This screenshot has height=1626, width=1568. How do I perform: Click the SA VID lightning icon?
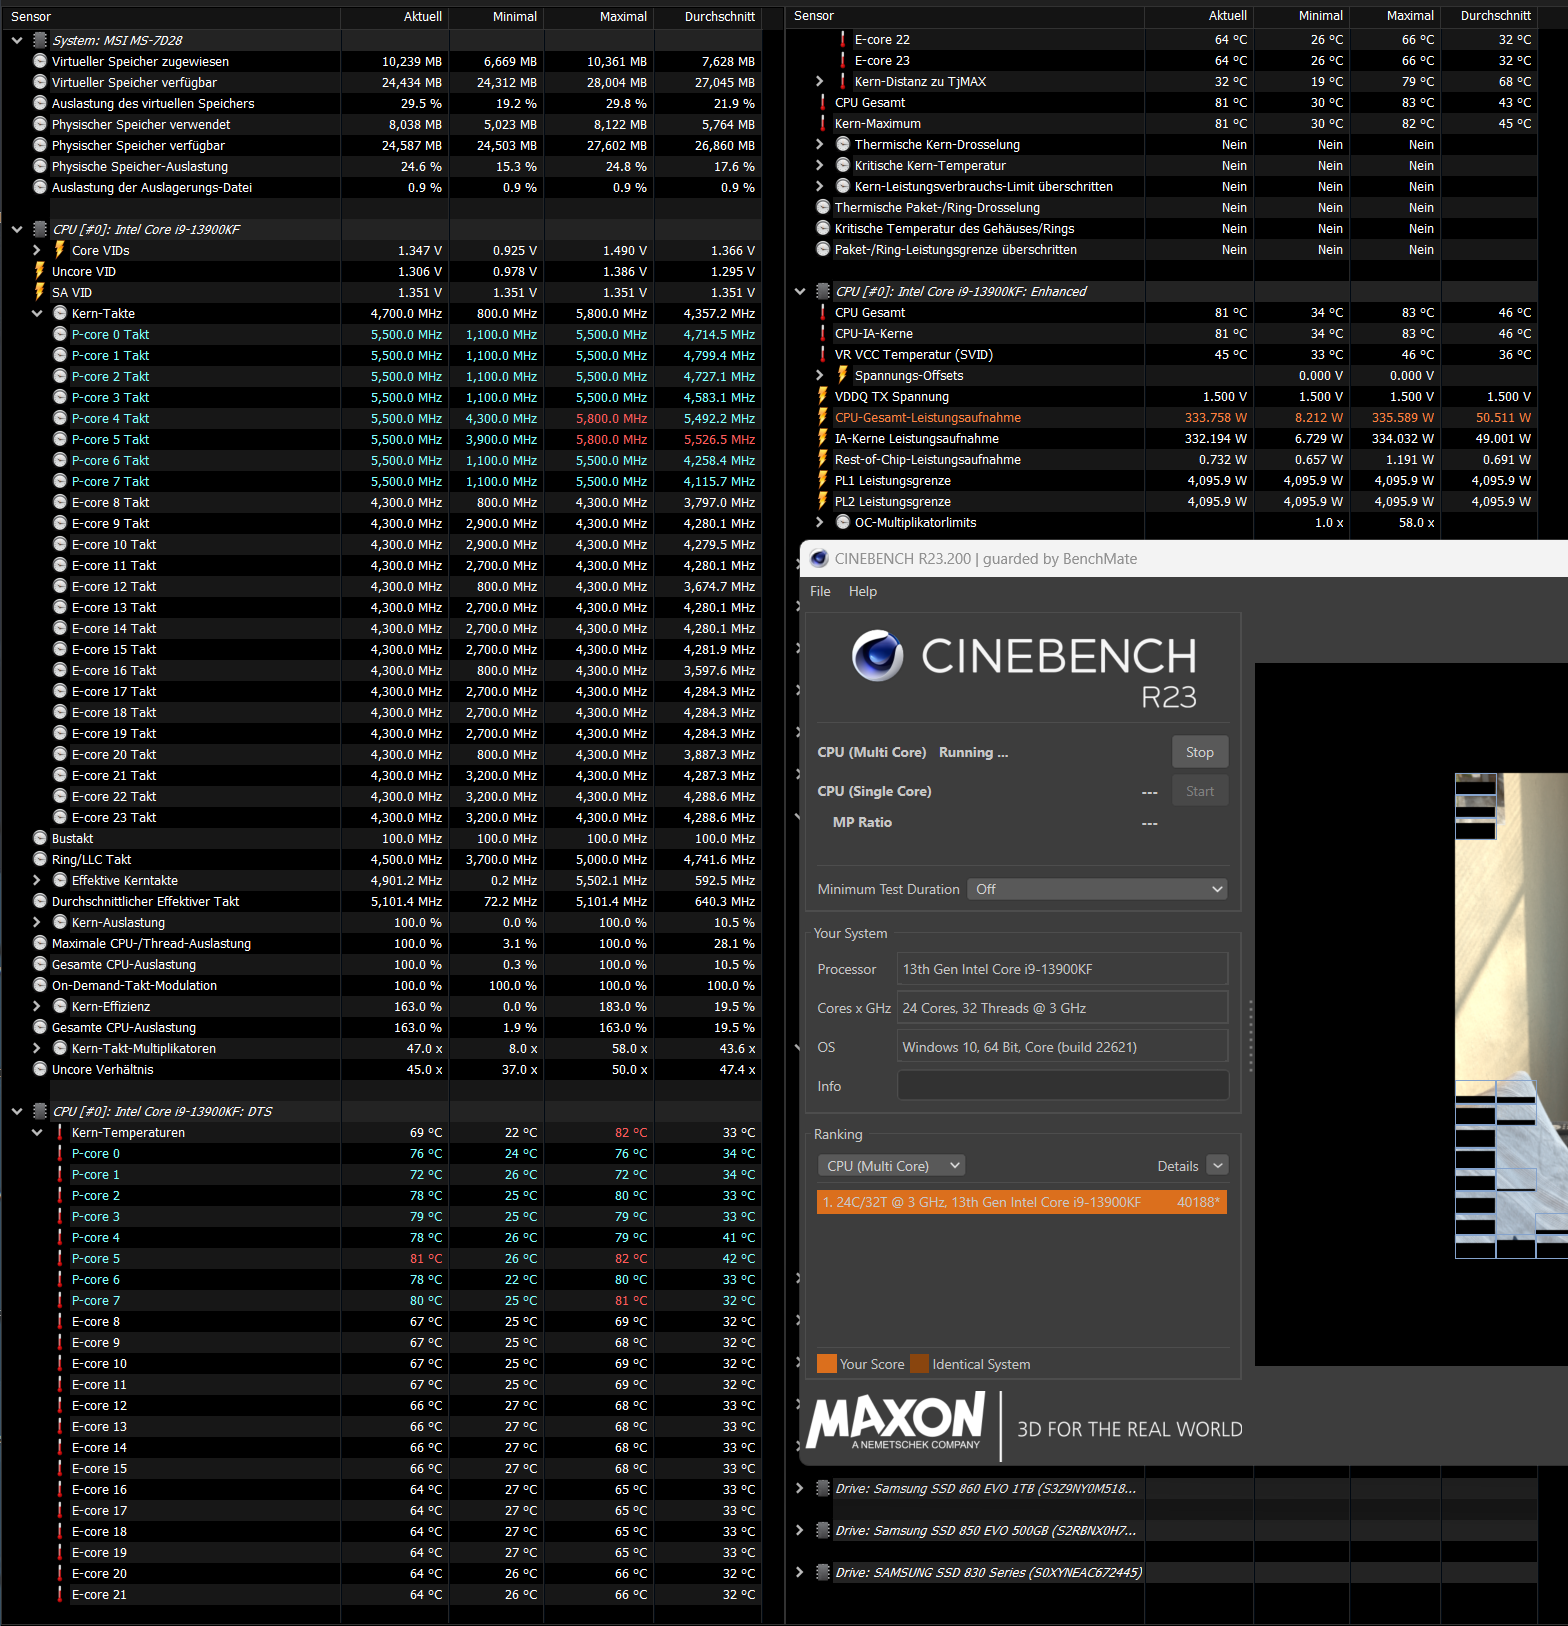[x=40, y=292]
